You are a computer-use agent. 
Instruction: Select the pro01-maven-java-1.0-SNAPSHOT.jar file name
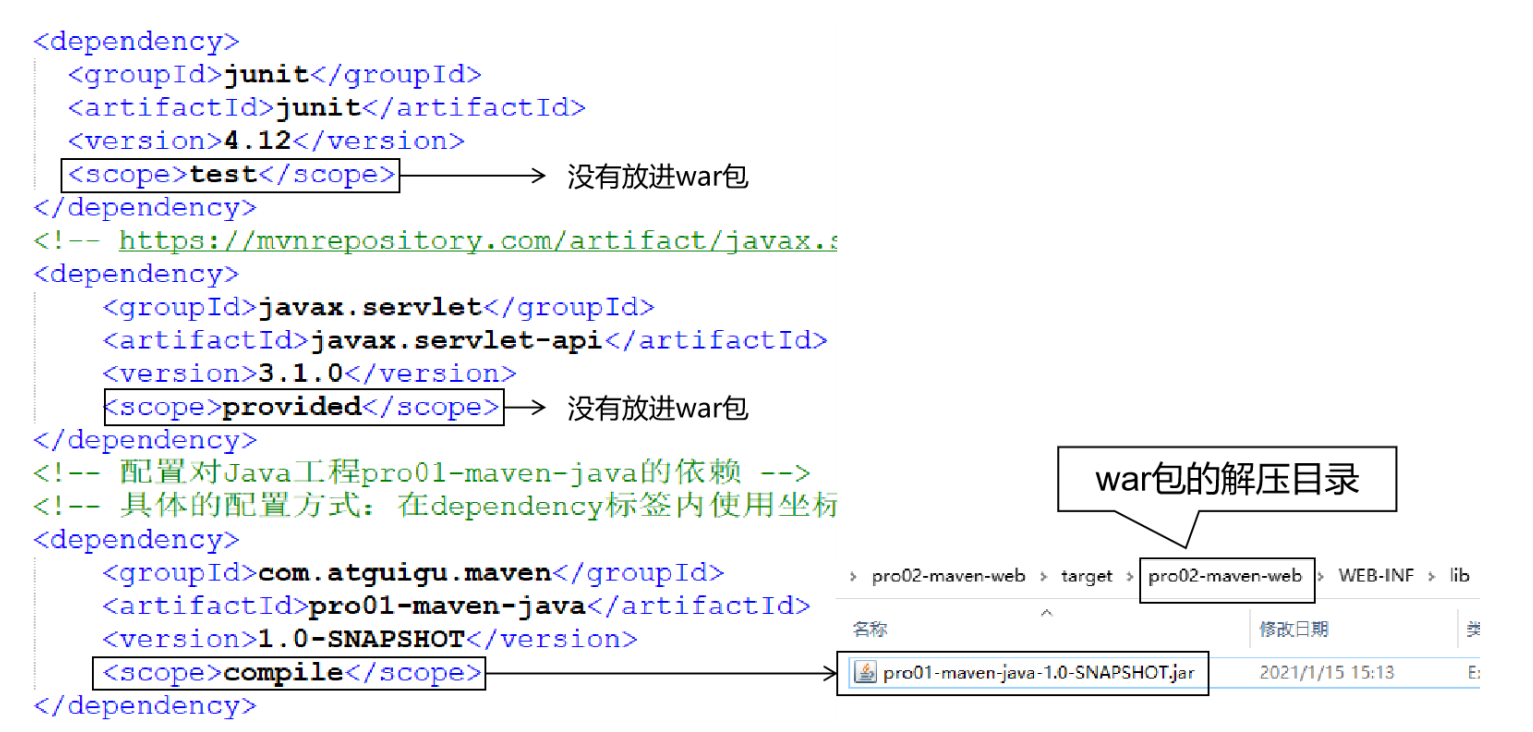tap(1039, 673)
